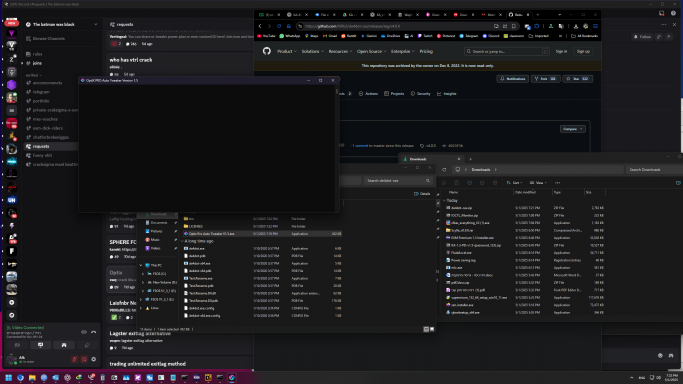
Task: Open Discord user settings gear
Action: tap(93, 360)
